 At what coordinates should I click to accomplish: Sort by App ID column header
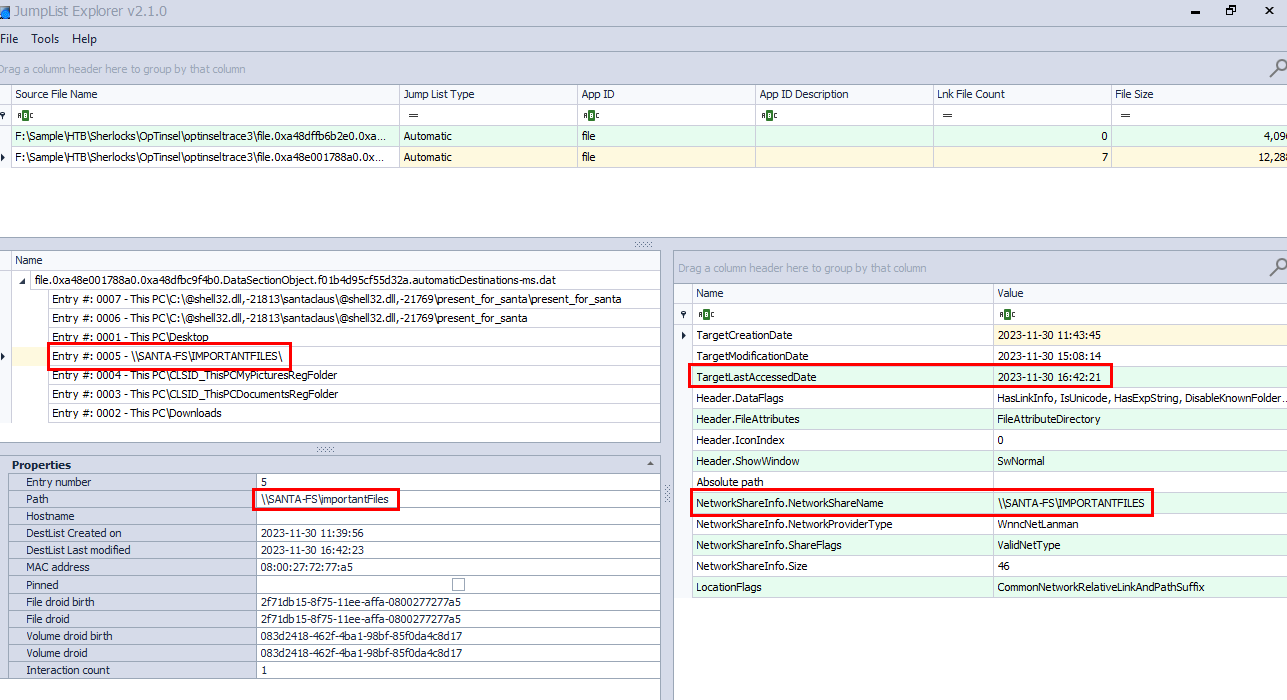666,94
